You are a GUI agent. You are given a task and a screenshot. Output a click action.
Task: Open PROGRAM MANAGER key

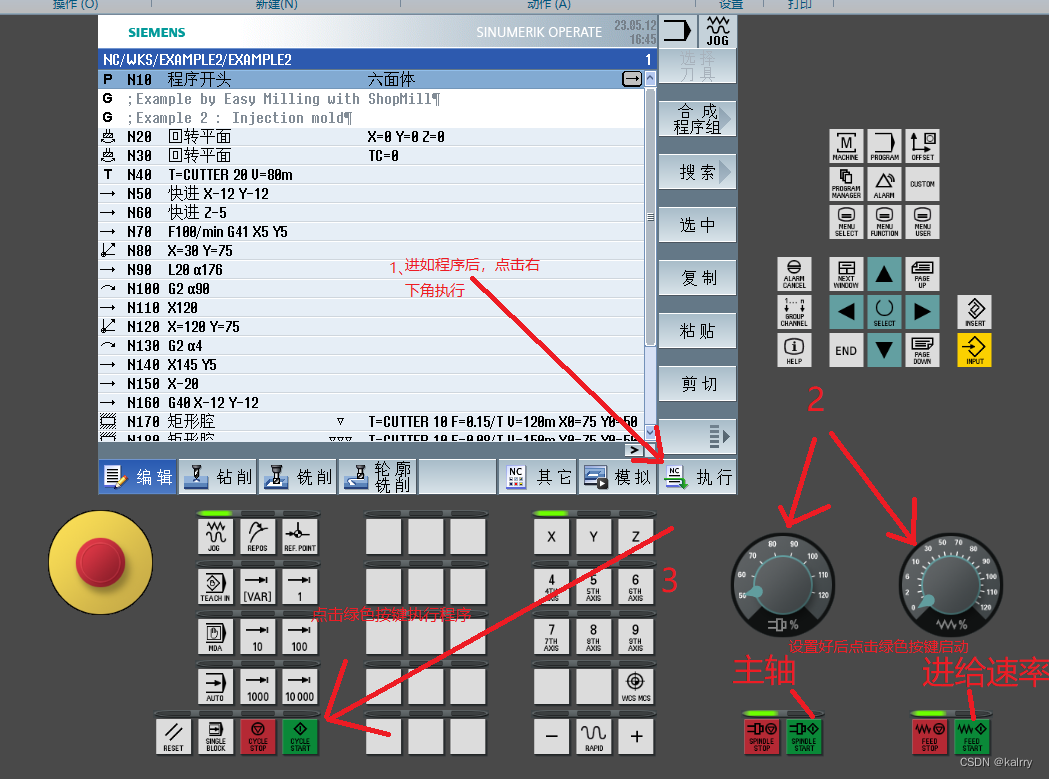pyautogui.click(x=846, y=184)
